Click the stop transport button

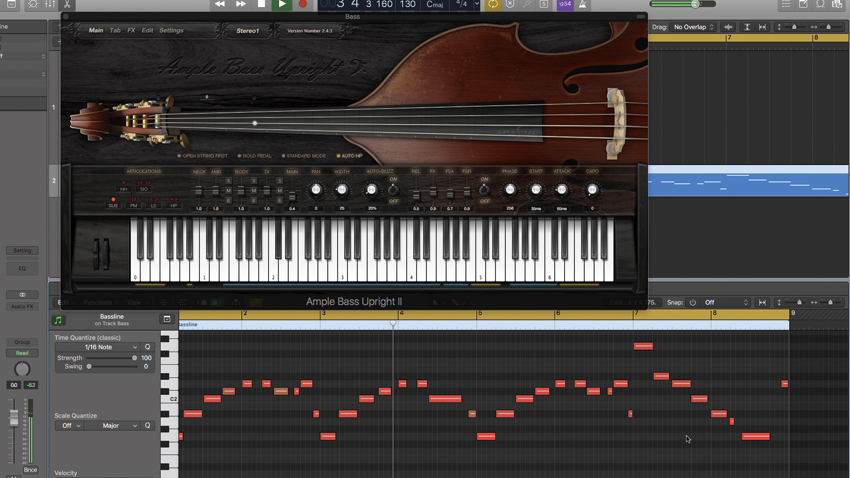(261, 4)
